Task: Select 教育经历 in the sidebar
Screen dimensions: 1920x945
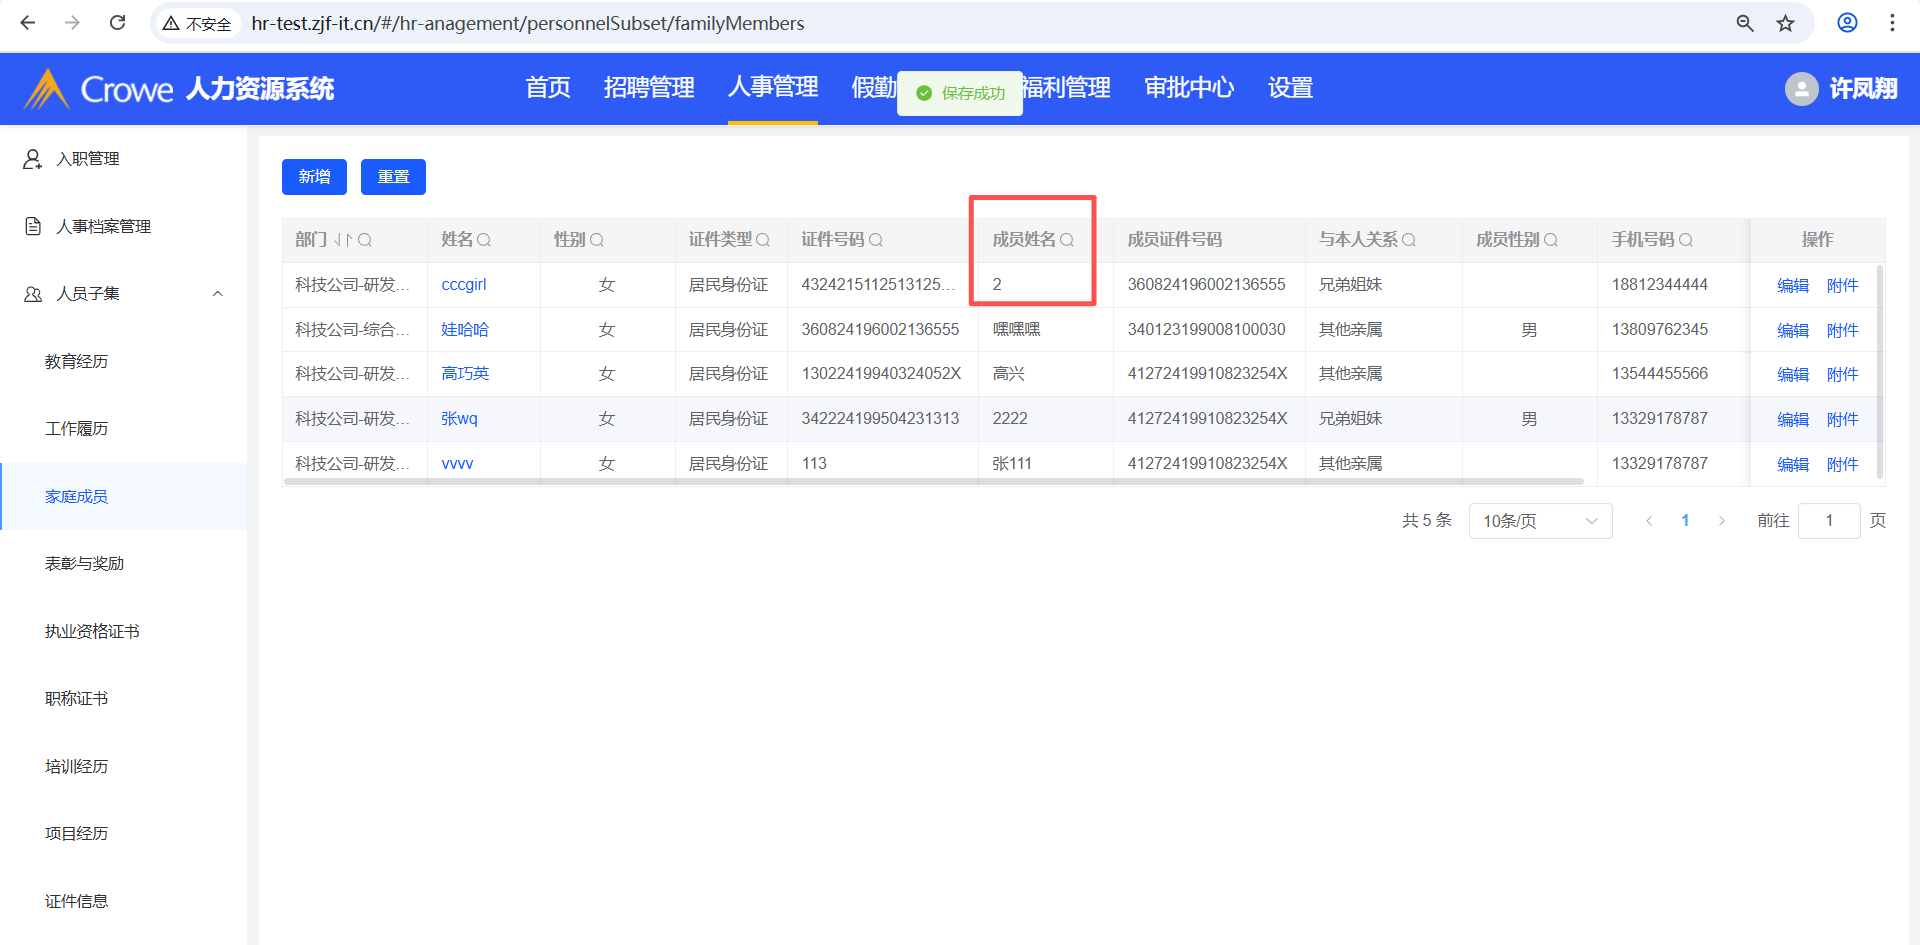Action: tap(76, 361)
